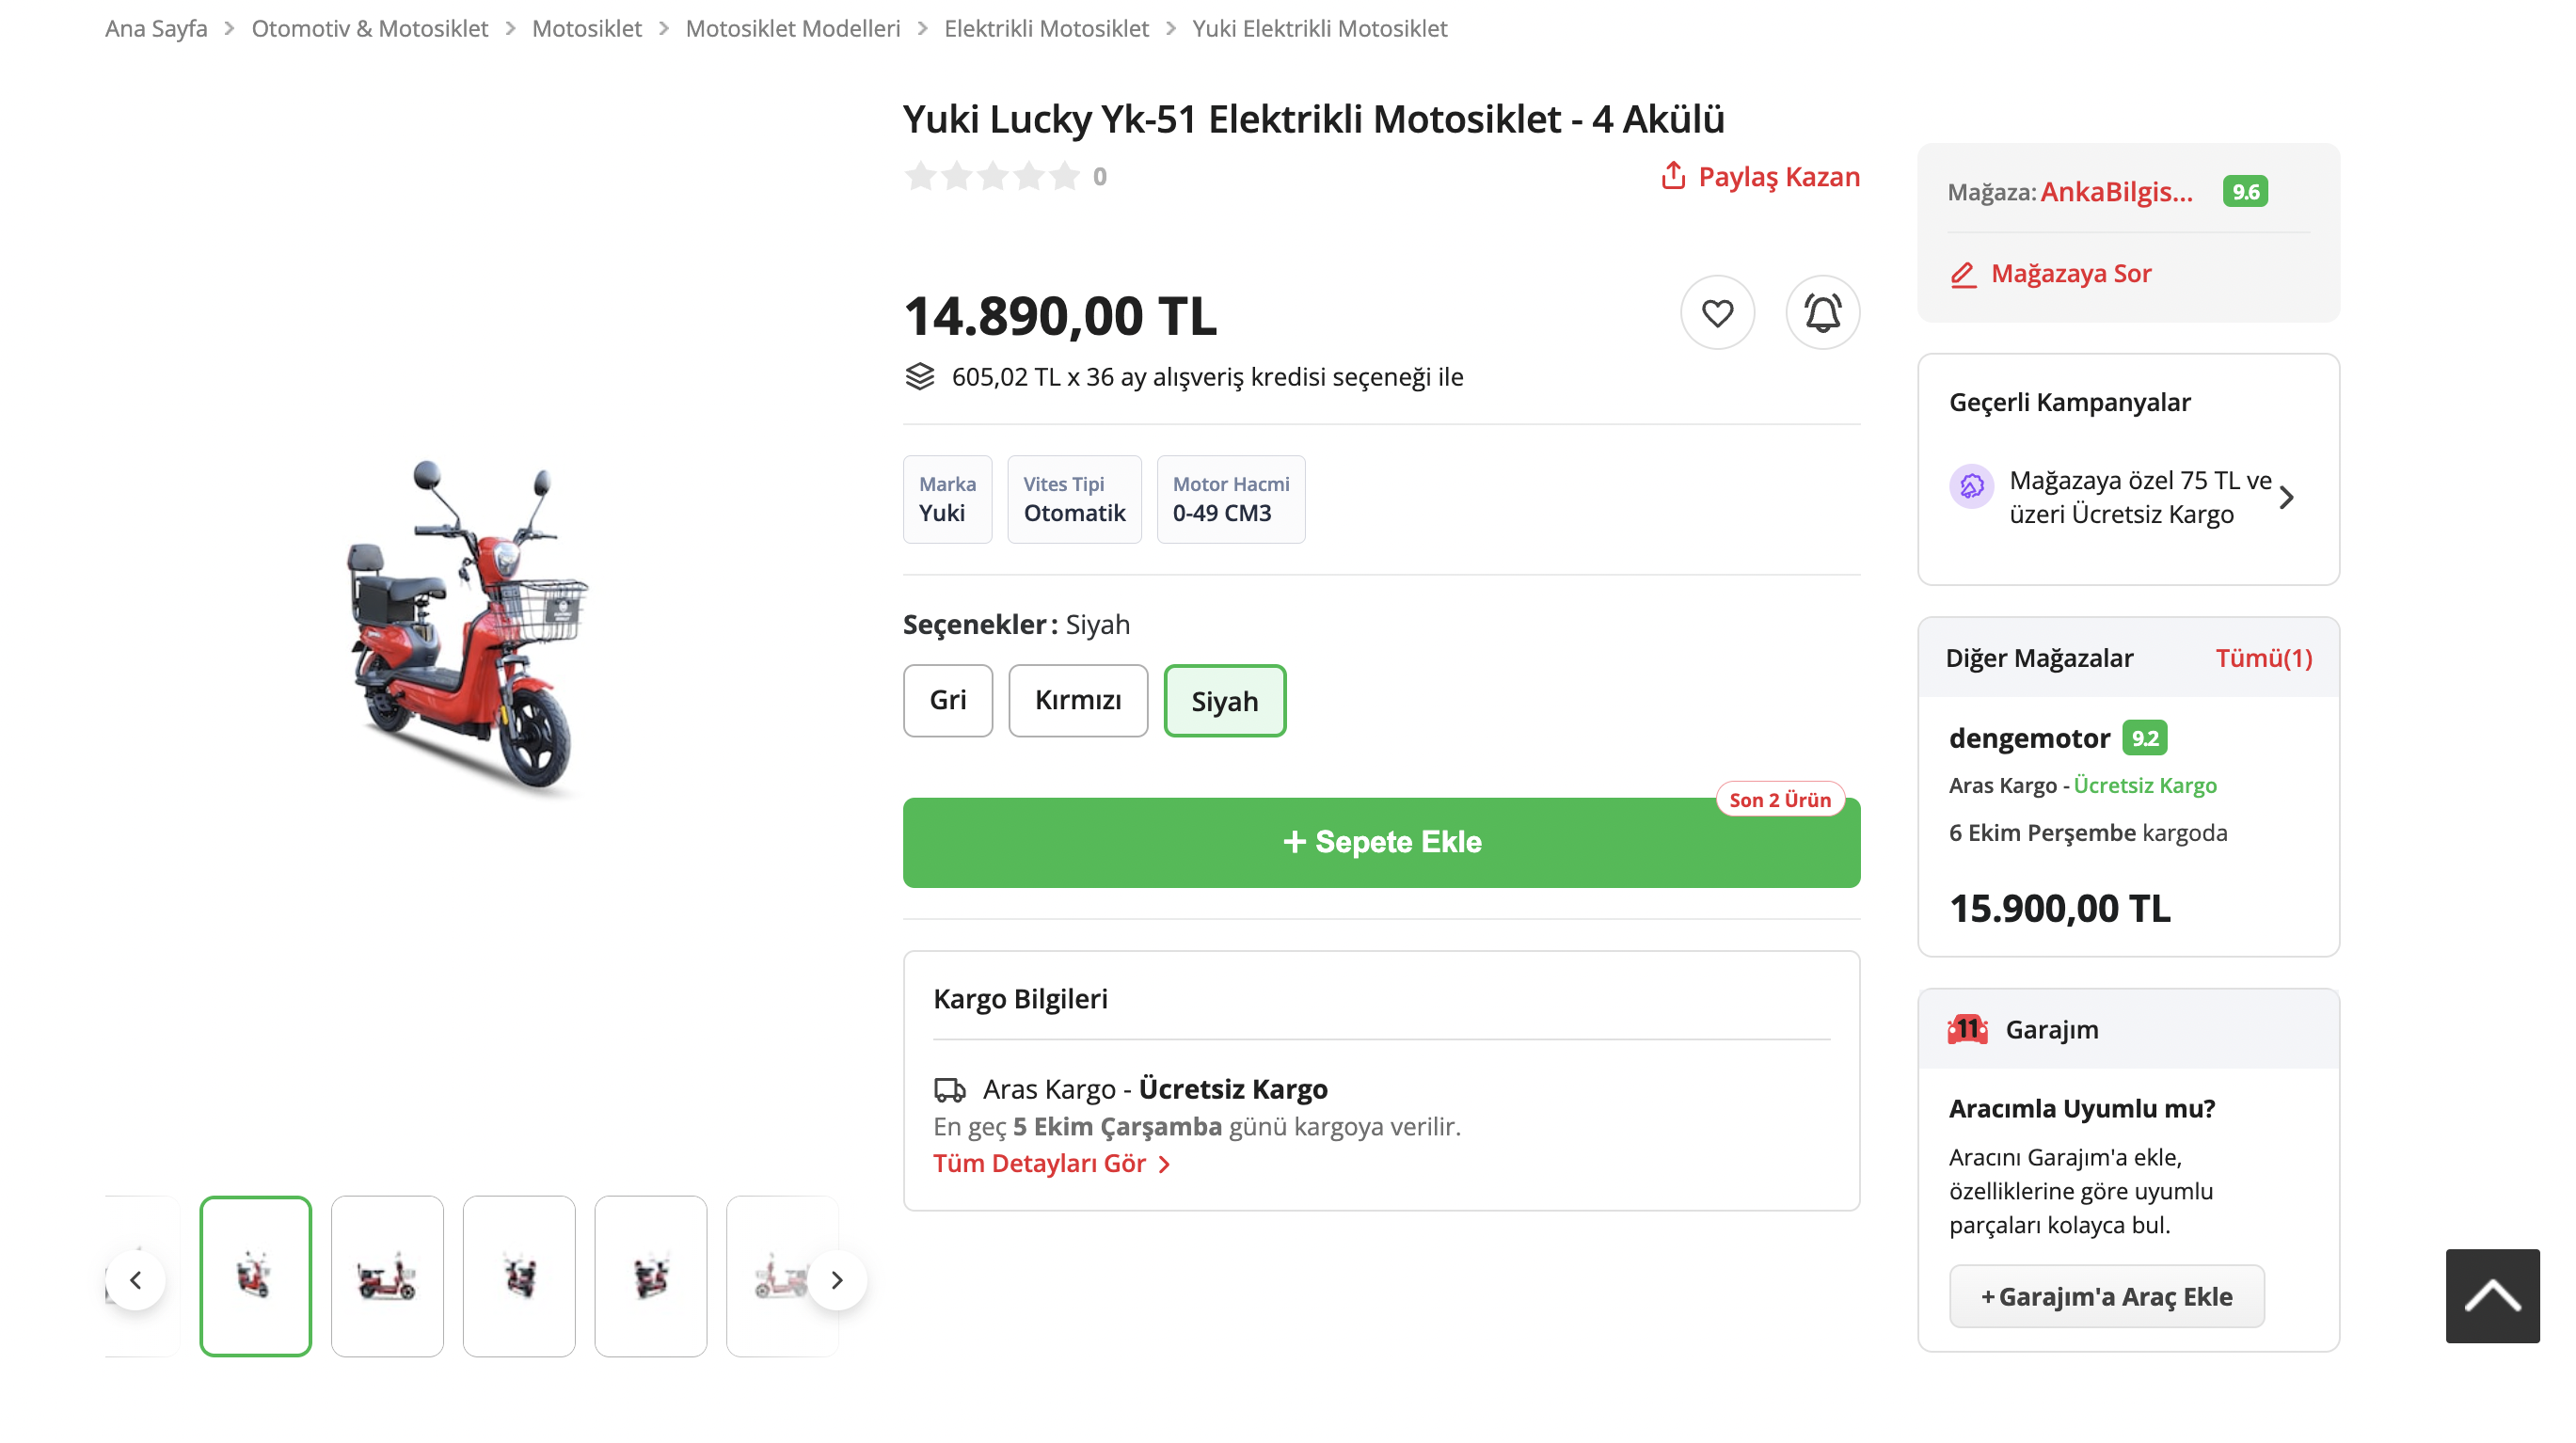Click the Garajım truck icon
This screenshot has width=2576, height=1443.
click(x=1966, y=1028)
